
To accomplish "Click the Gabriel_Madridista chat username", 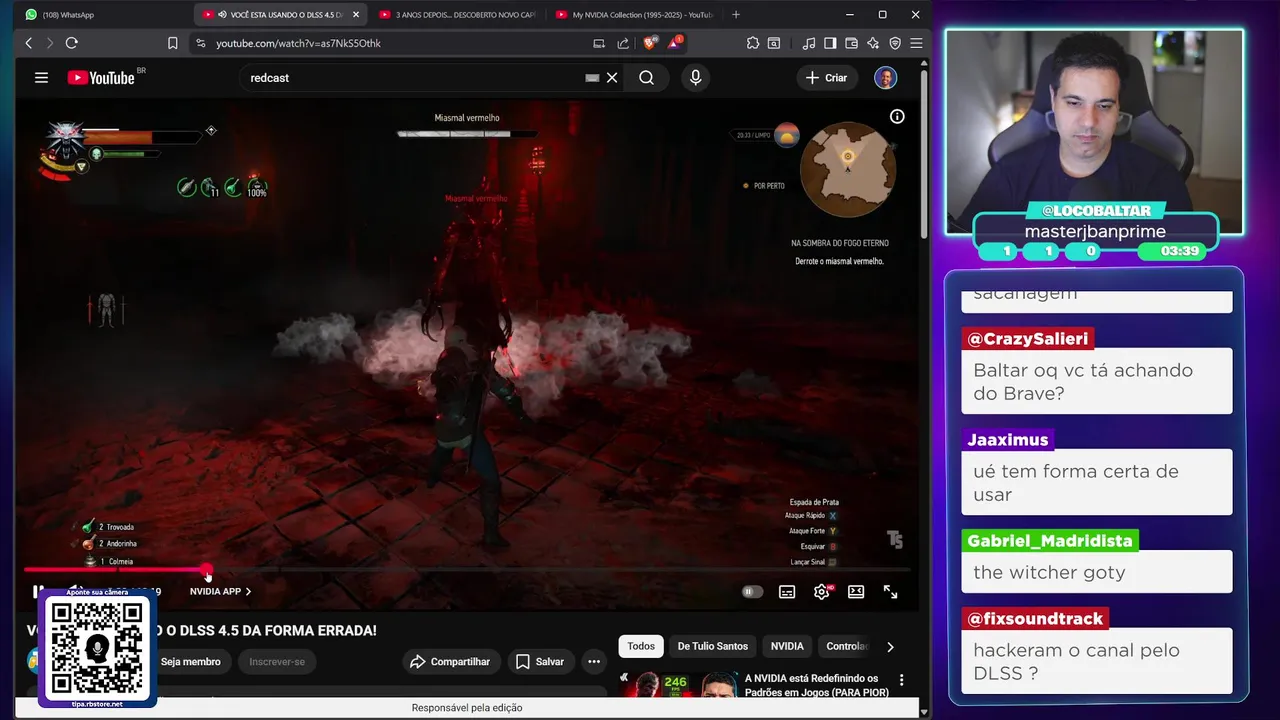I will [x=1050, y=541].
